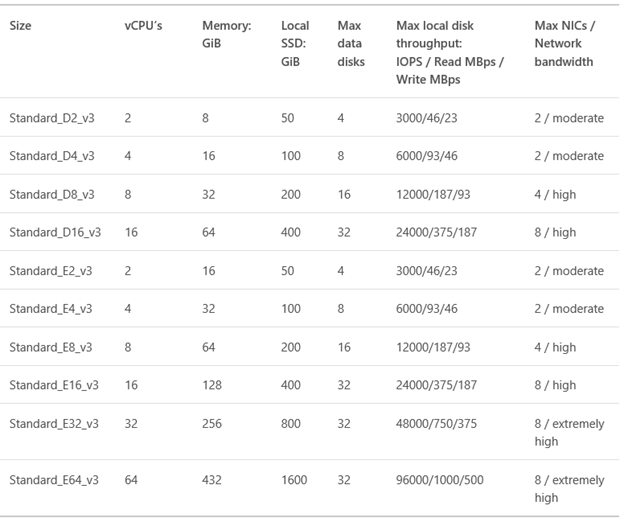The width and height of the screenshot is (624, 526).
Task: Select Standard_E8_v3 in the table
Action: 51,347
